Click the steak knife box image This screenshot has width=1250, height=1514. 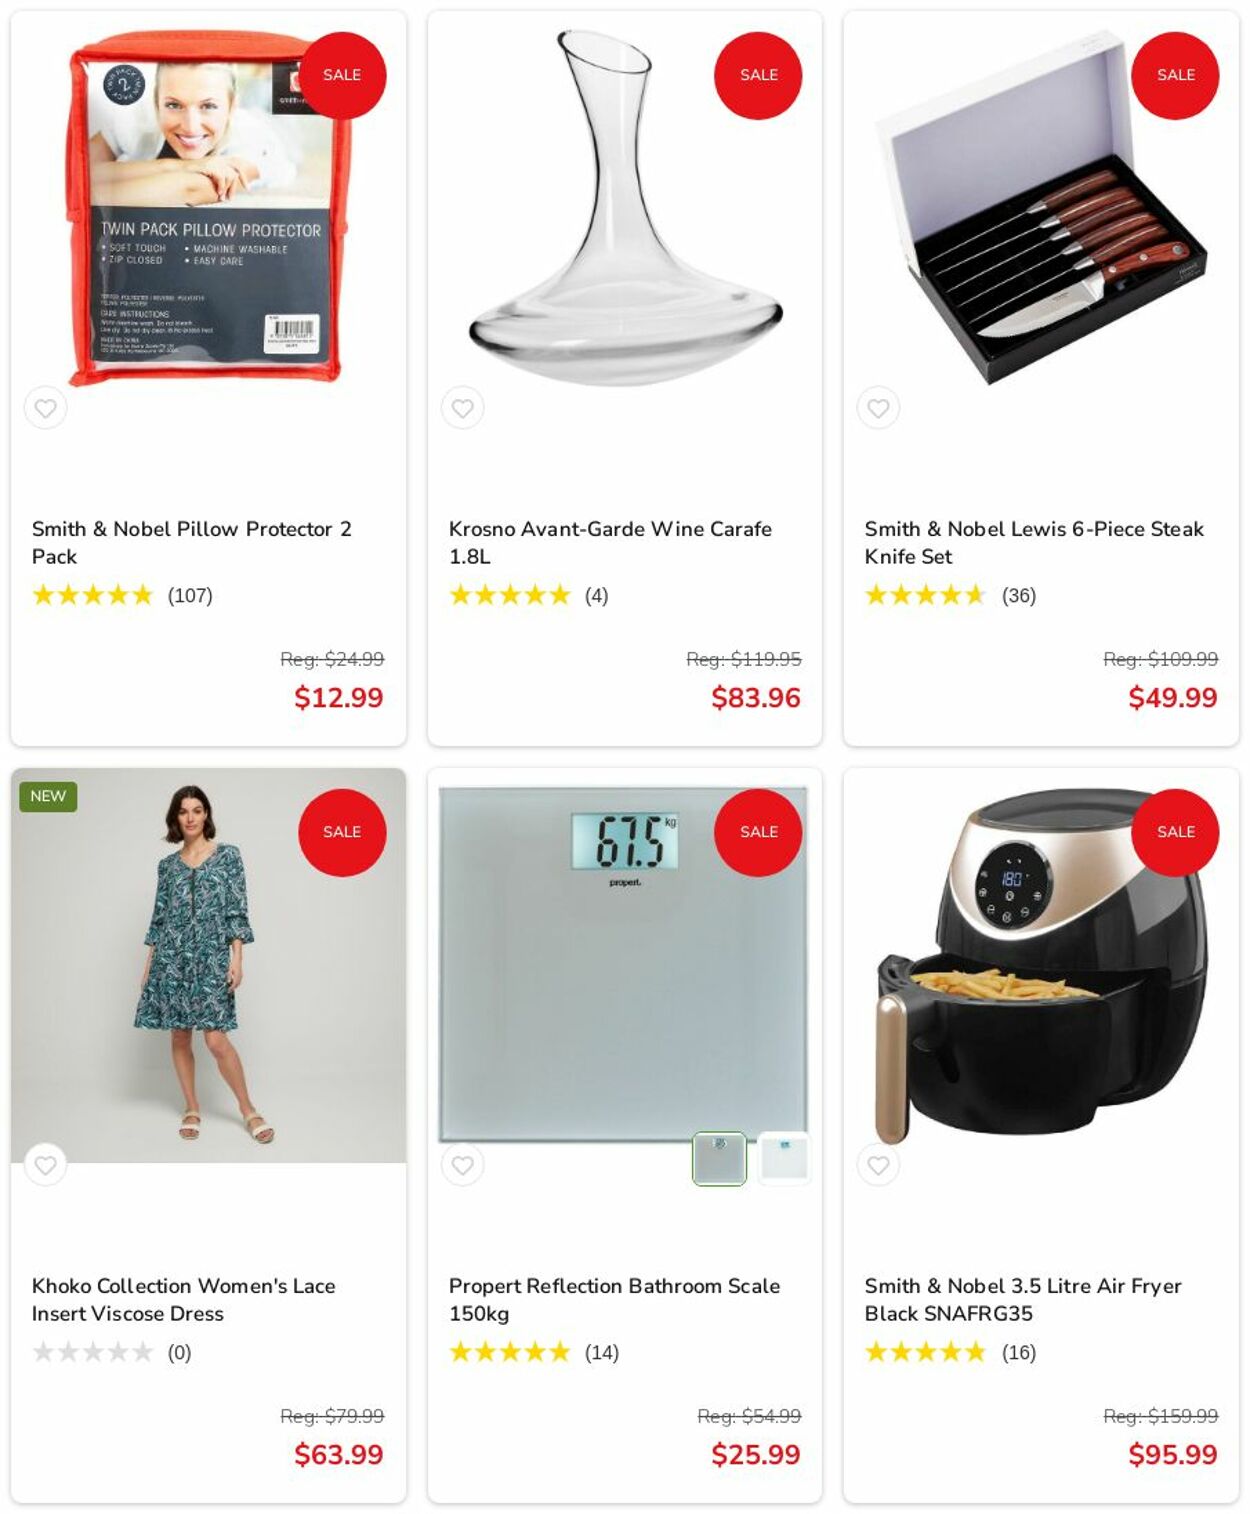(x=1041, y=208)
